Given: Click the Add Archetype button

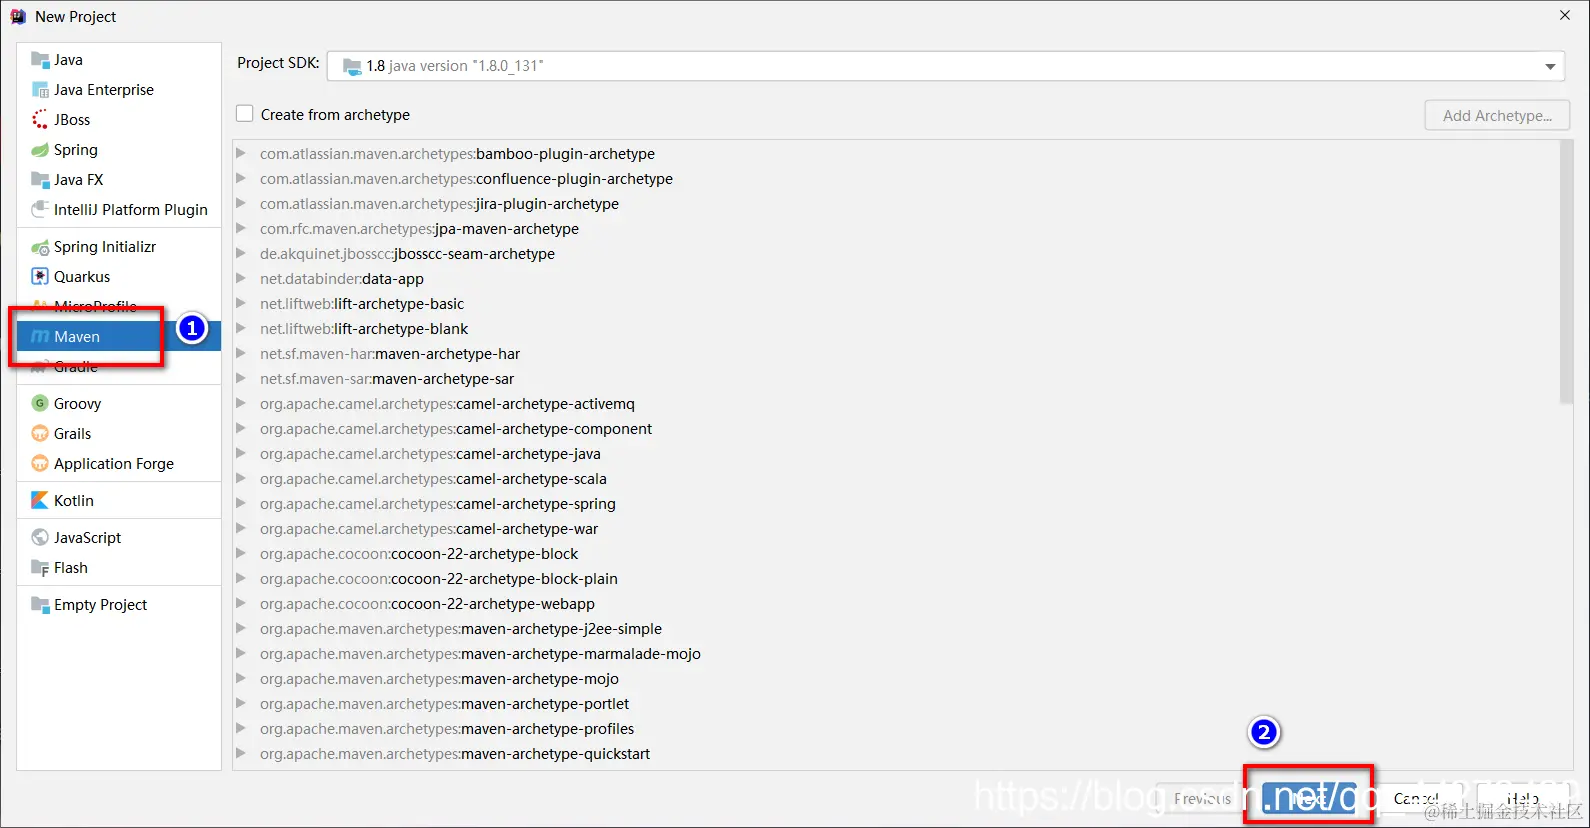Looking at the screenshot, I should pos(1497,116).
